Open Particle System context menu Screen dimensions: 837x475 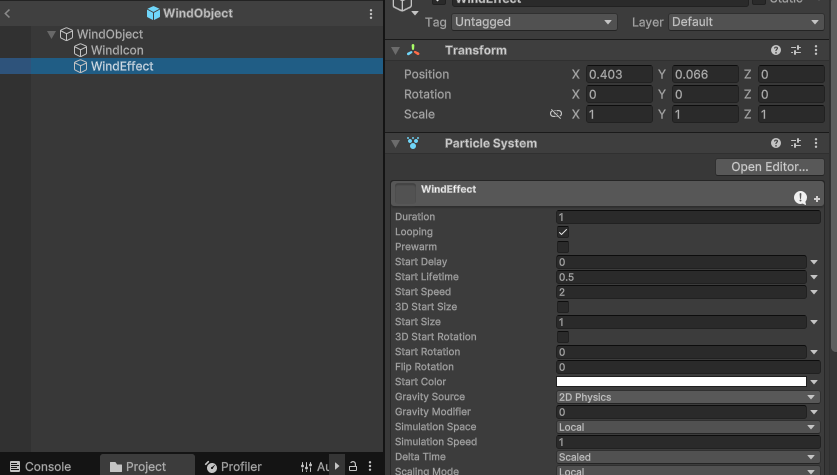[x=816, y=143]
